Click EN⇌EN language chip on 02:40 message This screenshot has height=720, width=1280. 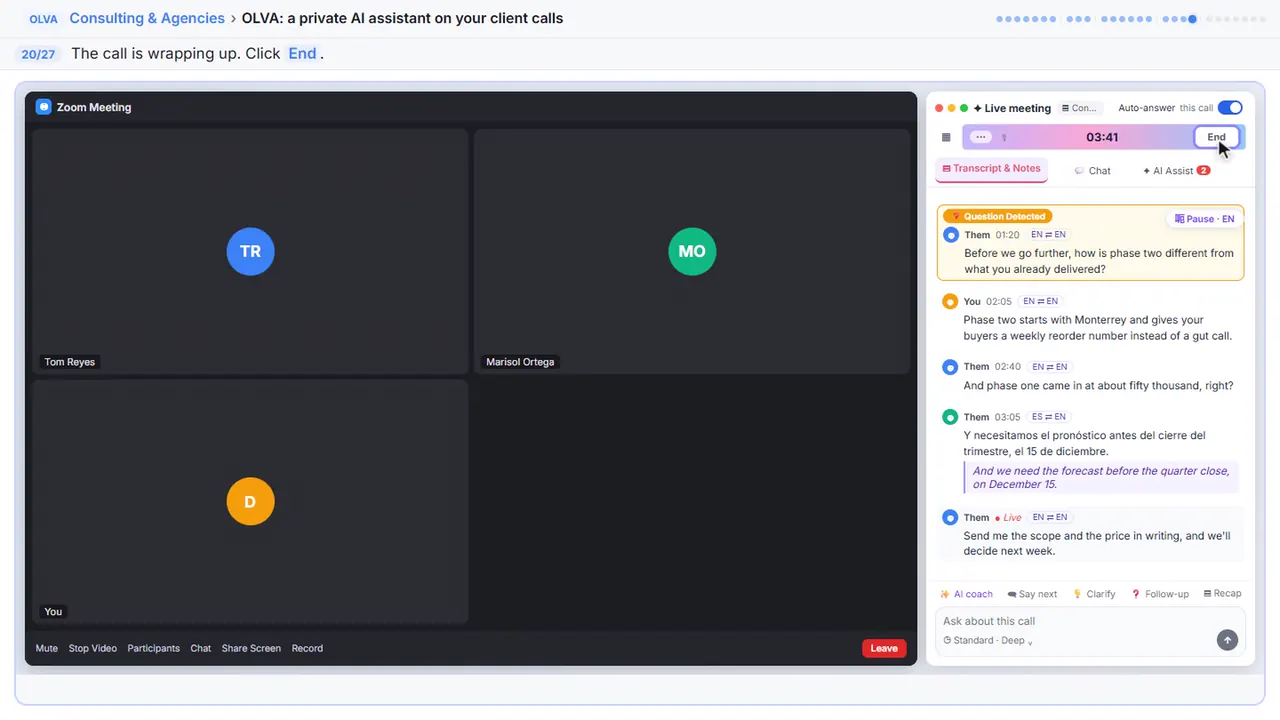pos(1049,367)
